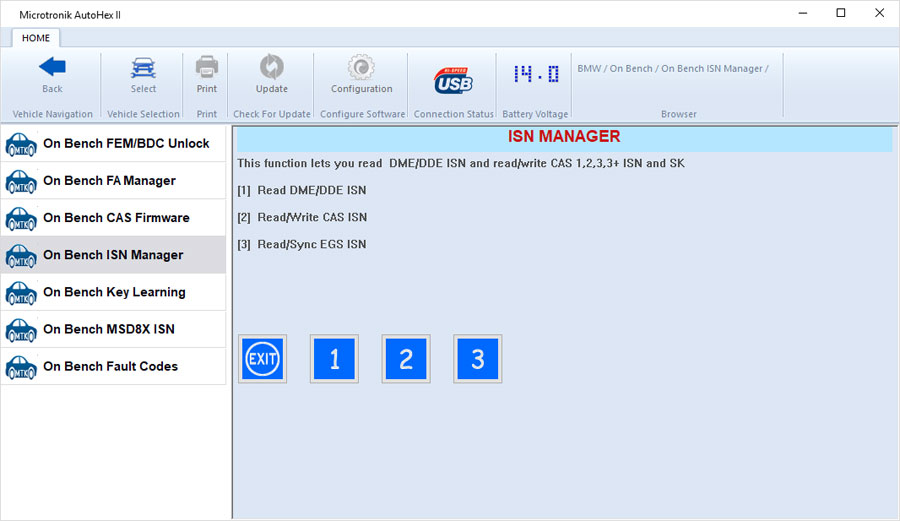Viewport: 900px width, 521px height.
Task: Click the Print printer icon
Action: (x=206, y=68)
